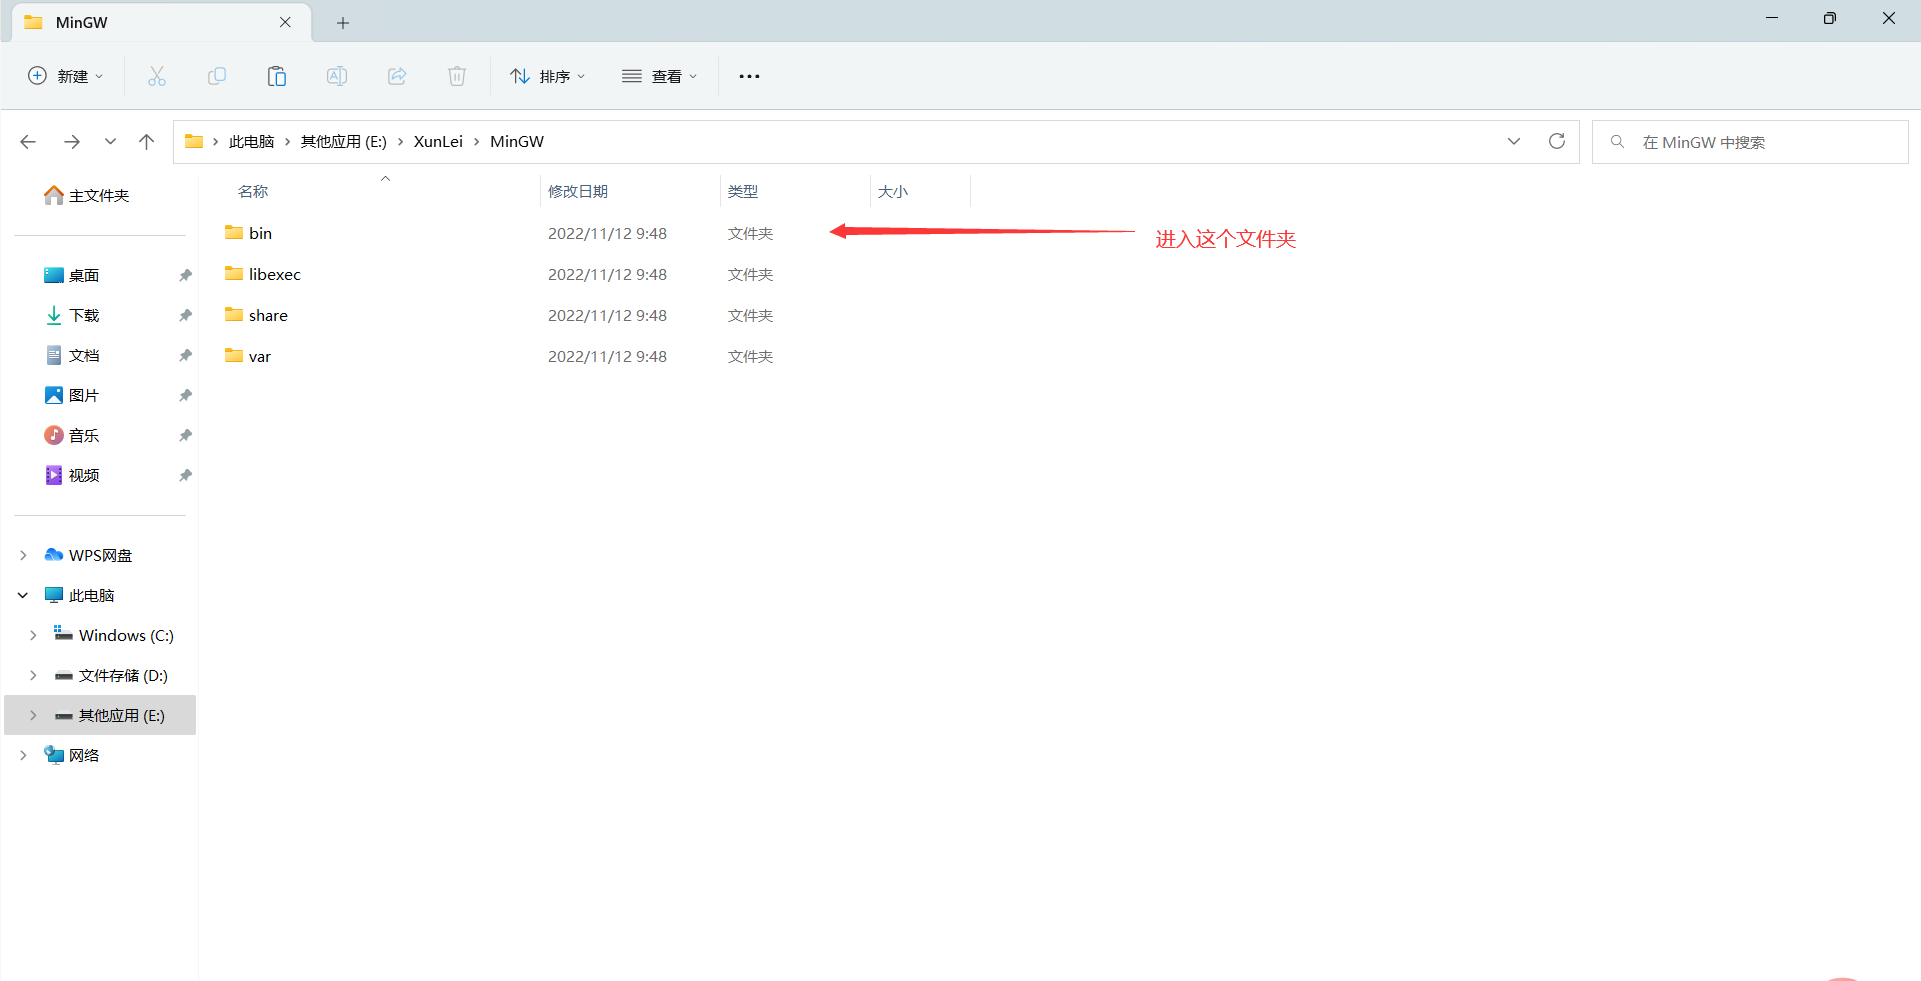Go up one folder level
This screenshot has width=1921, height=981.
tap(147, 142)
